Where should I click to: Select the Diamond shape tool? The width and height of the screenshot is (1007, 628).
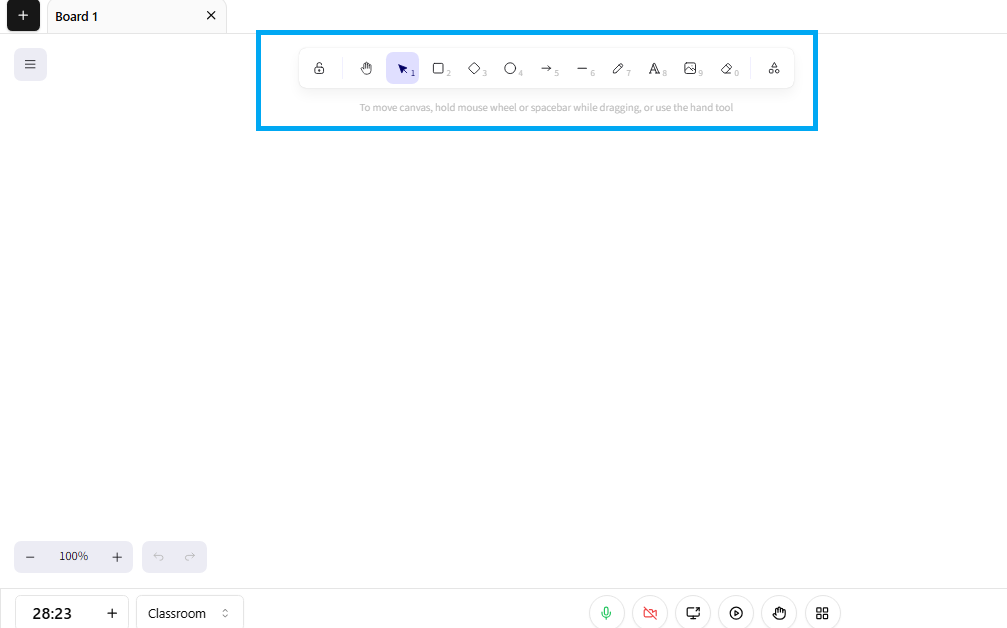pyautogui.click(x=474, y=68)
